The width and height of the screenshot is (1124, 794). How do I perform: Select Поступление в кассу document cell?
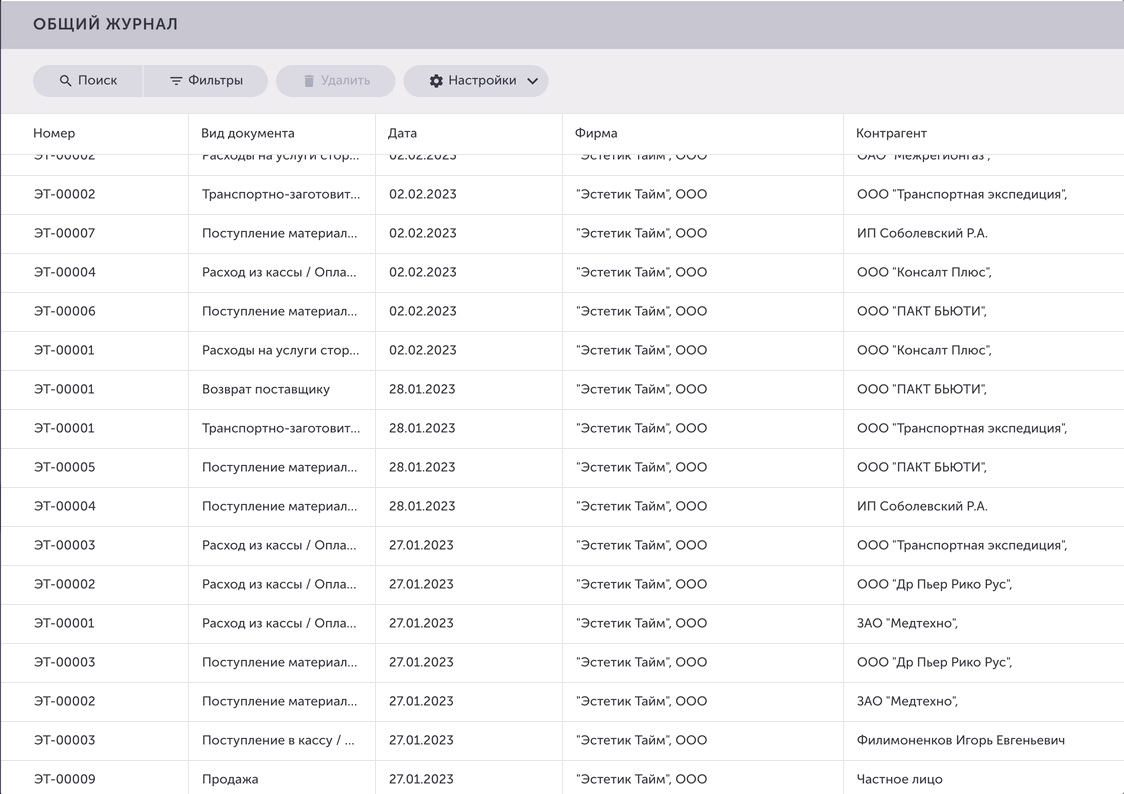click(x=278, y=741)
